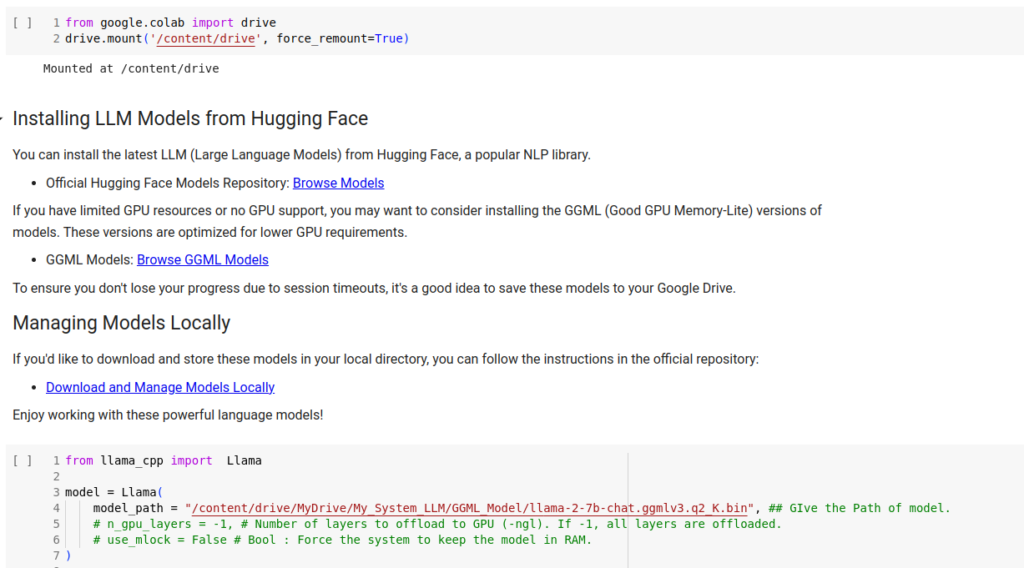Click the Installing LLM Models from Hugging Face heading
This screenshot has width=1024, height=568.
[190, 119]
